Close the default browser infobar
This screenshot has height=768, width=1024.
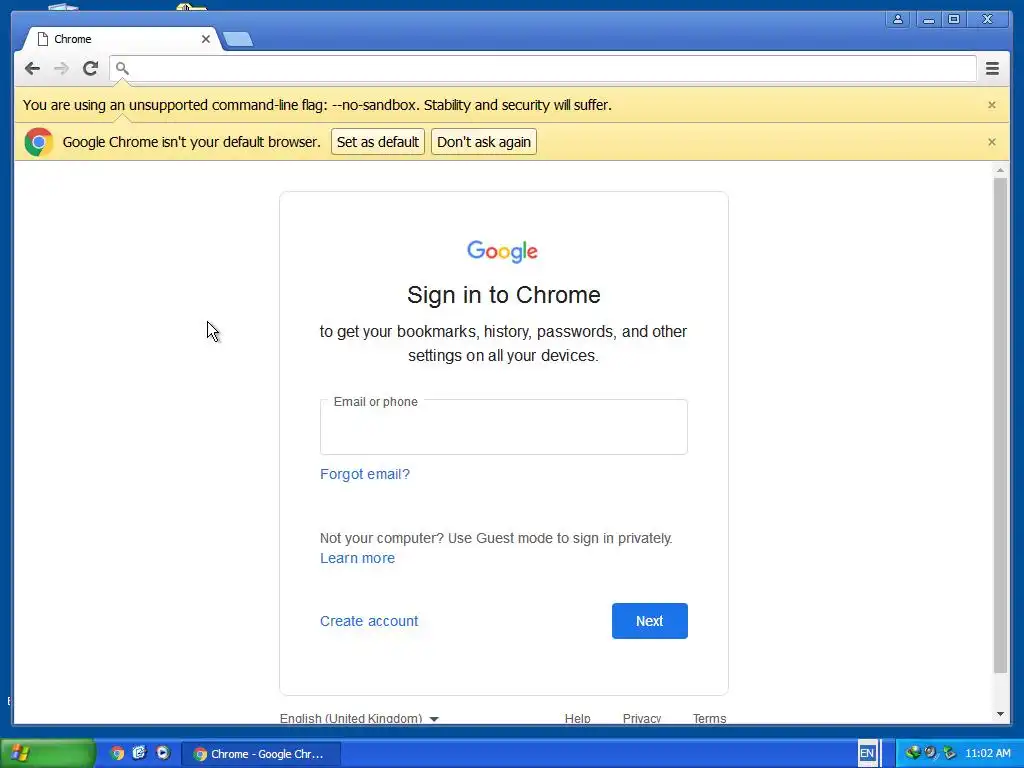[x=991, y=142]
